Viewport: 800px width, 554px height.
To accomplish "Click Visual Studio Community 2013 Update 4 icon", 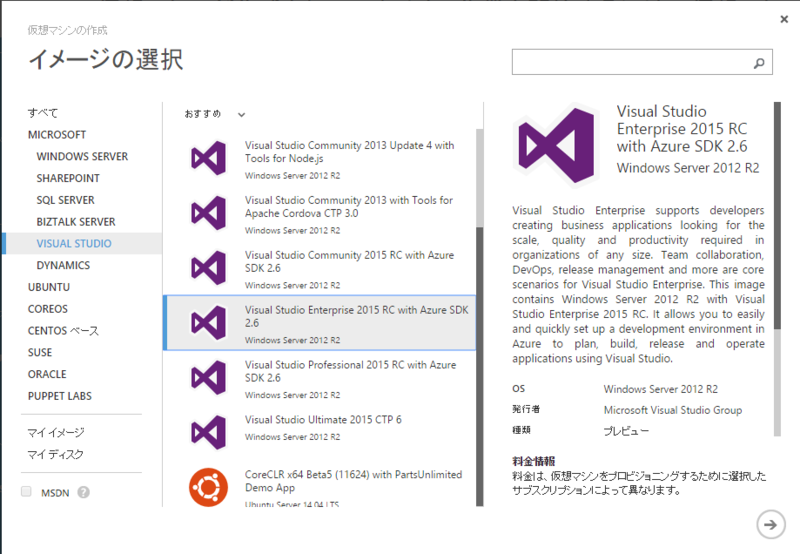I will 208,158.
